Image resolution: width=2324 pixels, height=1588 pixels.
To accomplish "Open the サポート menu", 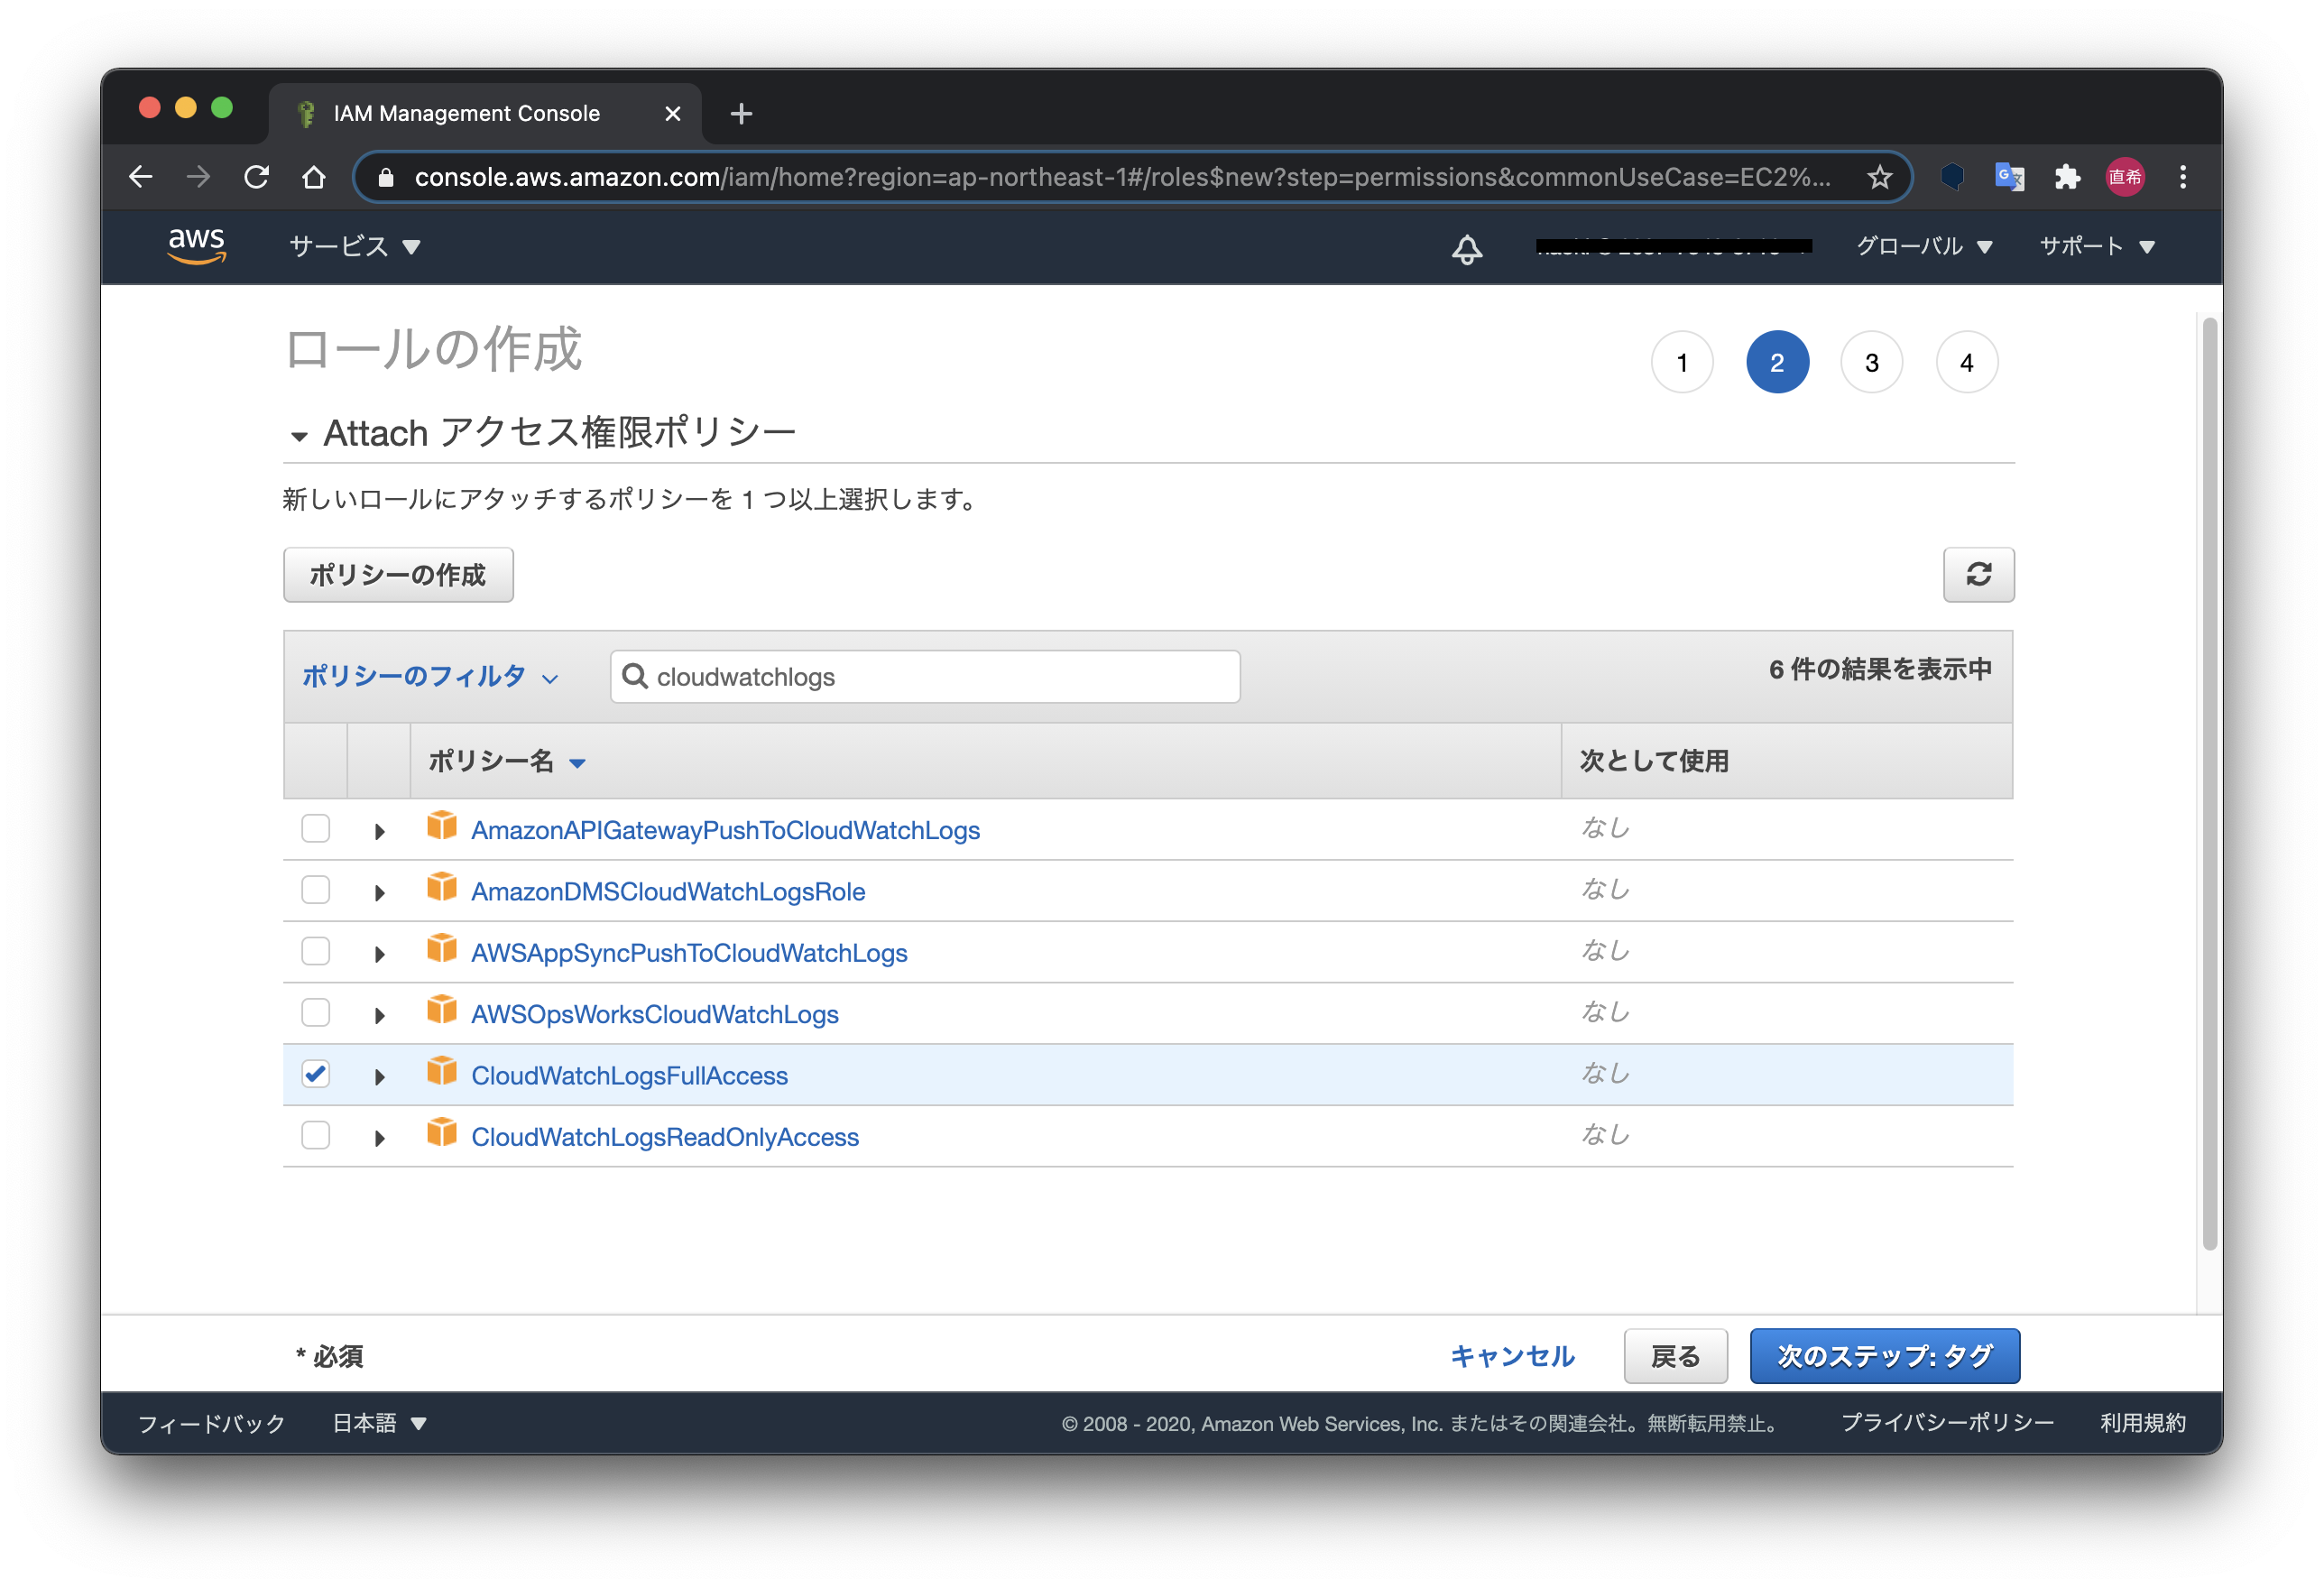I will pos(2096,246).
